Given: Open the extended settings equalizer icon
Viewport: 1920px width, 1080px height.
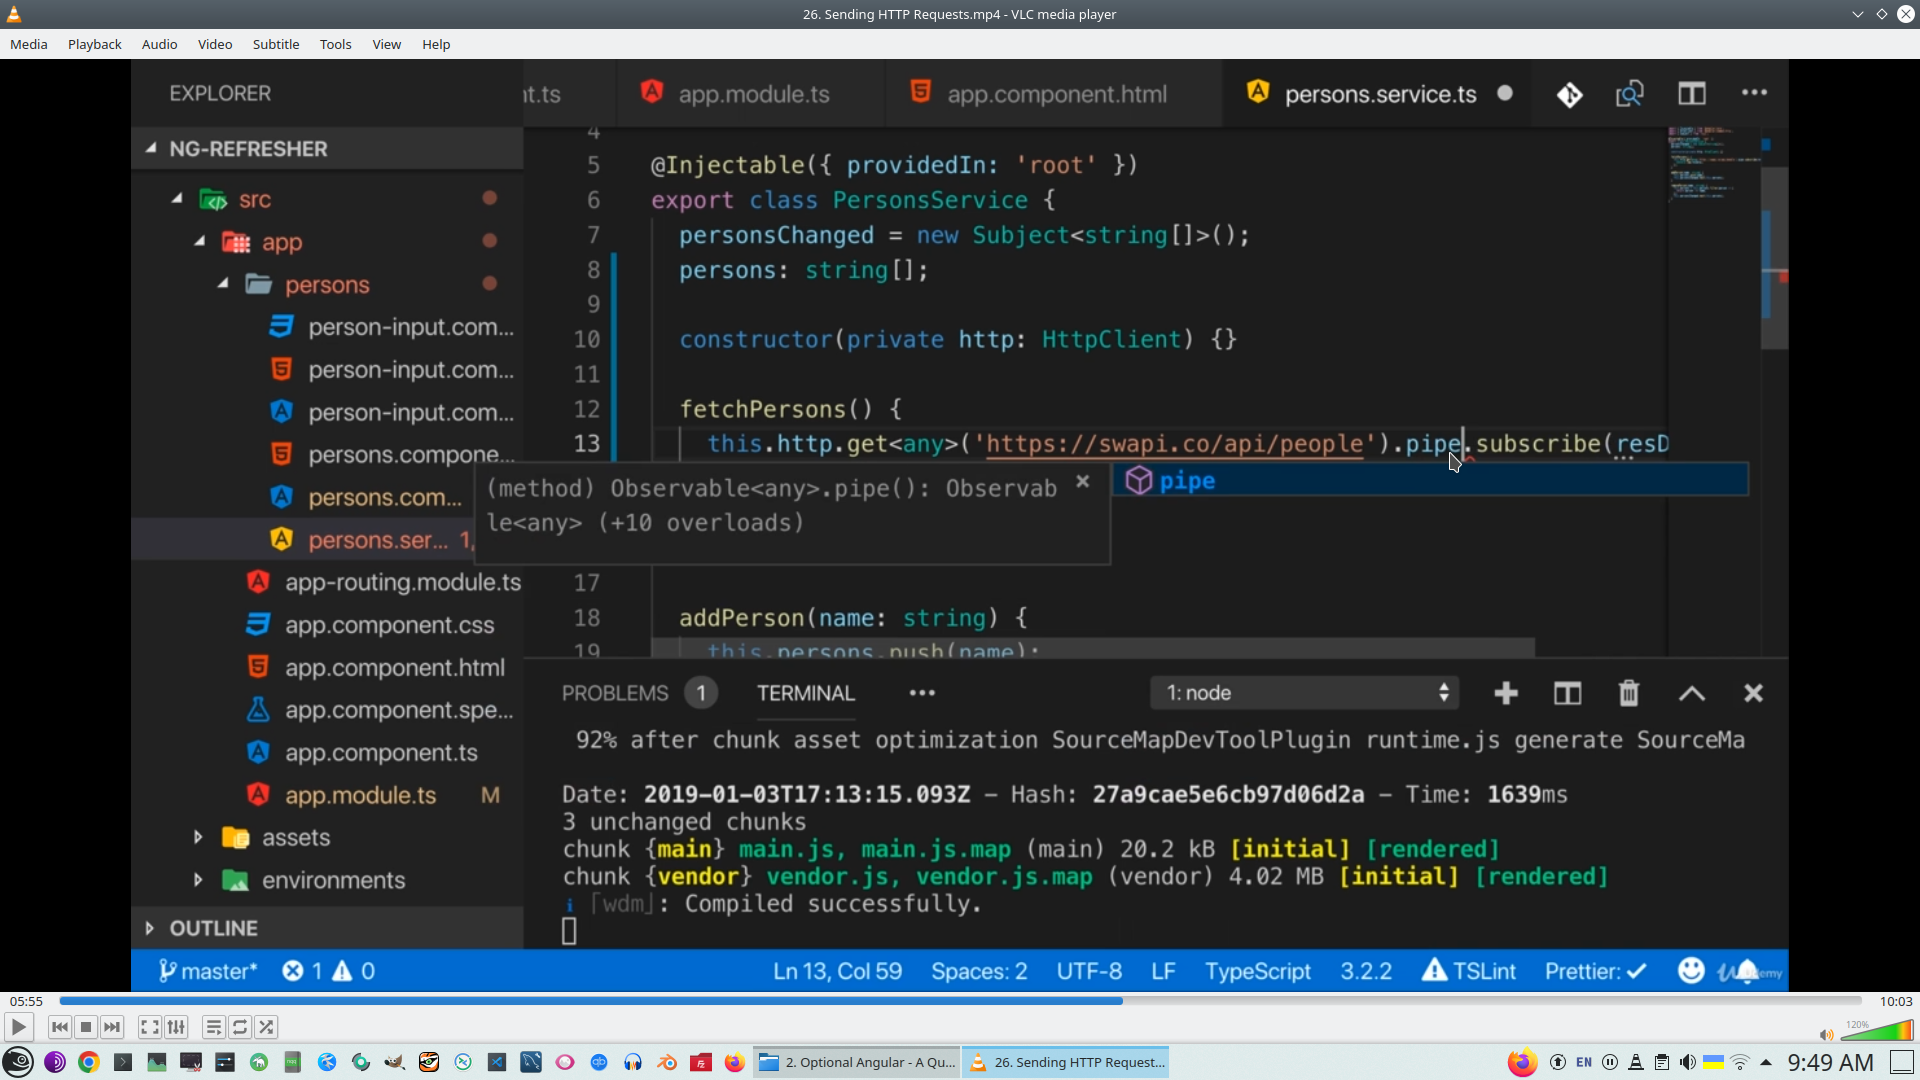Looking at the screenshot, I should 177,1027.
